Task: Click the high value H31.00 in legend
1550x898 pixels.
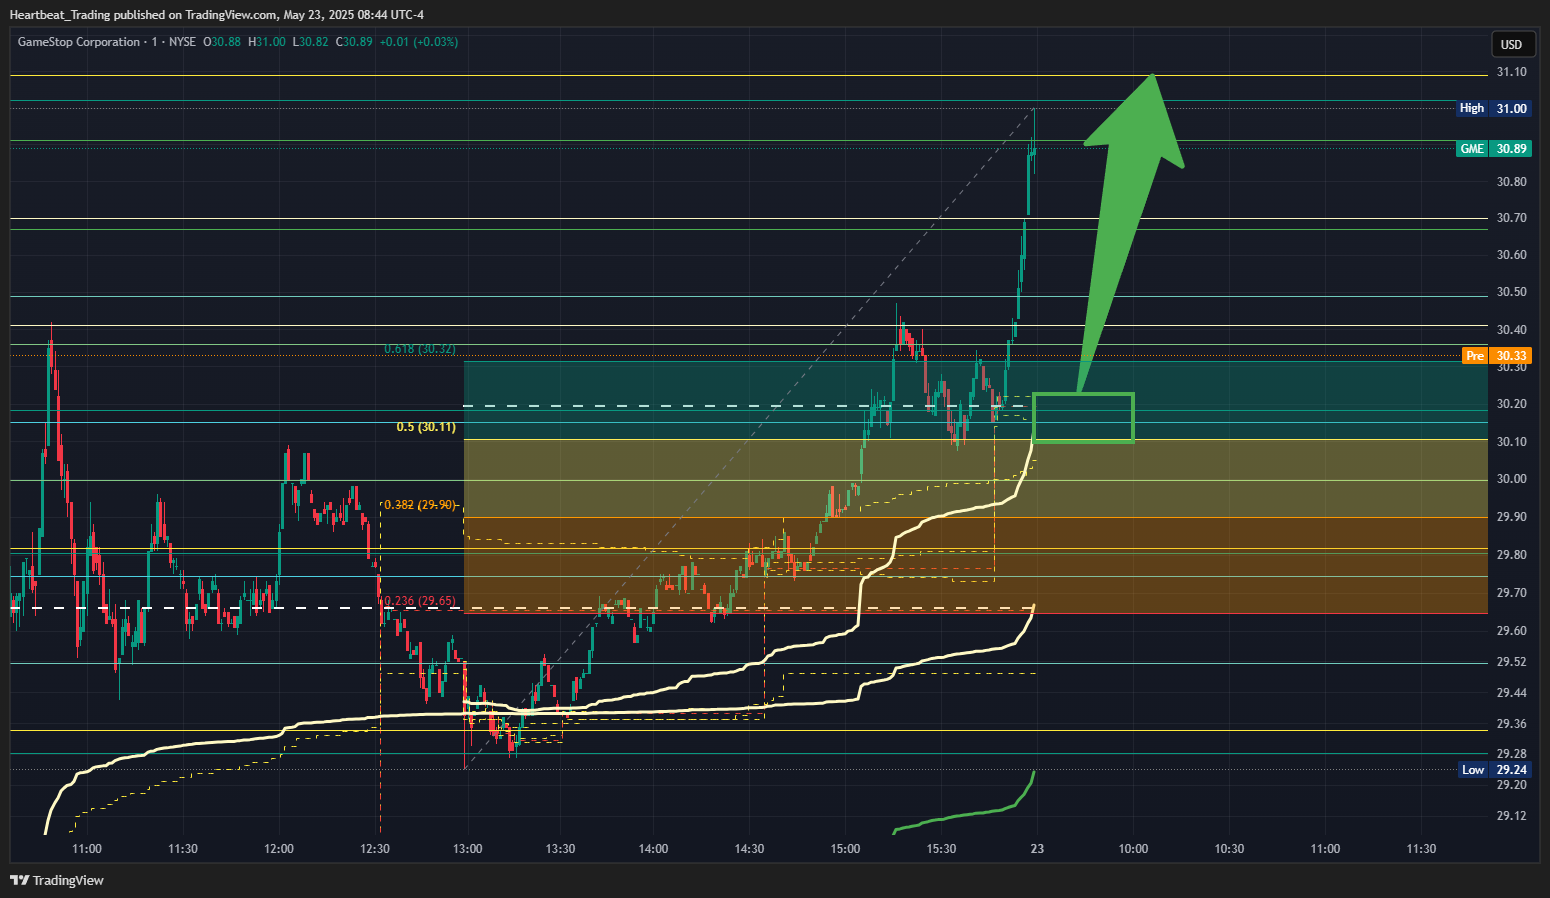Action: [267, 42]
